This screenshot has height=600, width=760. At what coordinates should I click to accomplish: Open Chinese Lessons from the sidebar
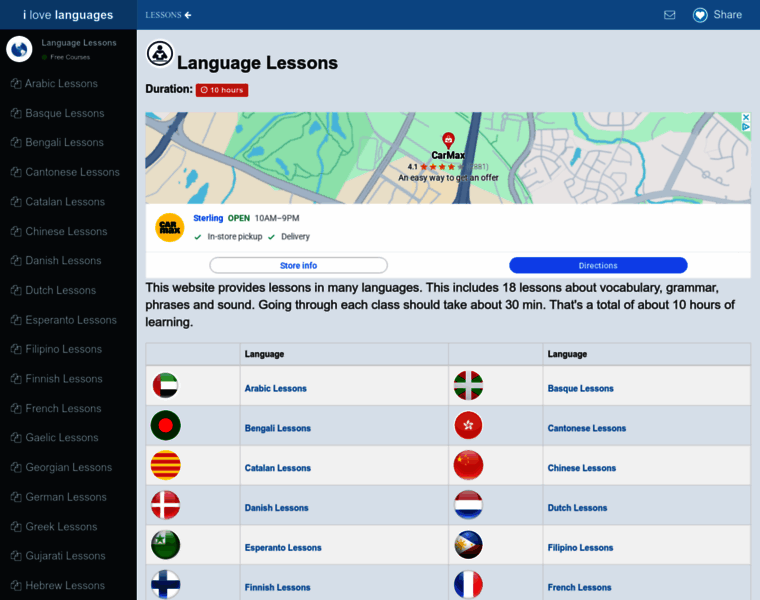coord(66,231)
